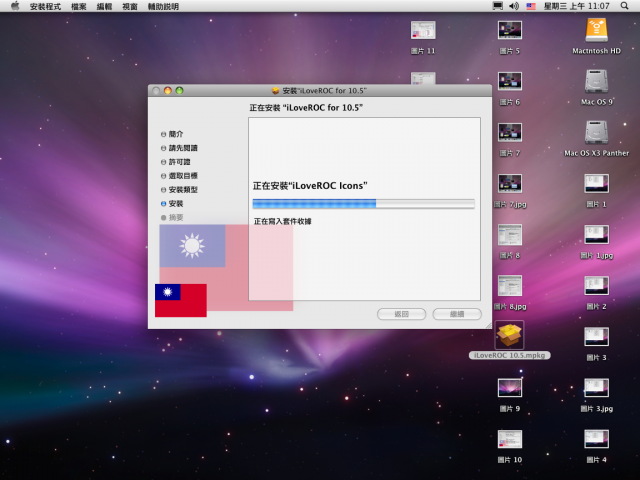Open the US flag input menu

coord(531,6)
